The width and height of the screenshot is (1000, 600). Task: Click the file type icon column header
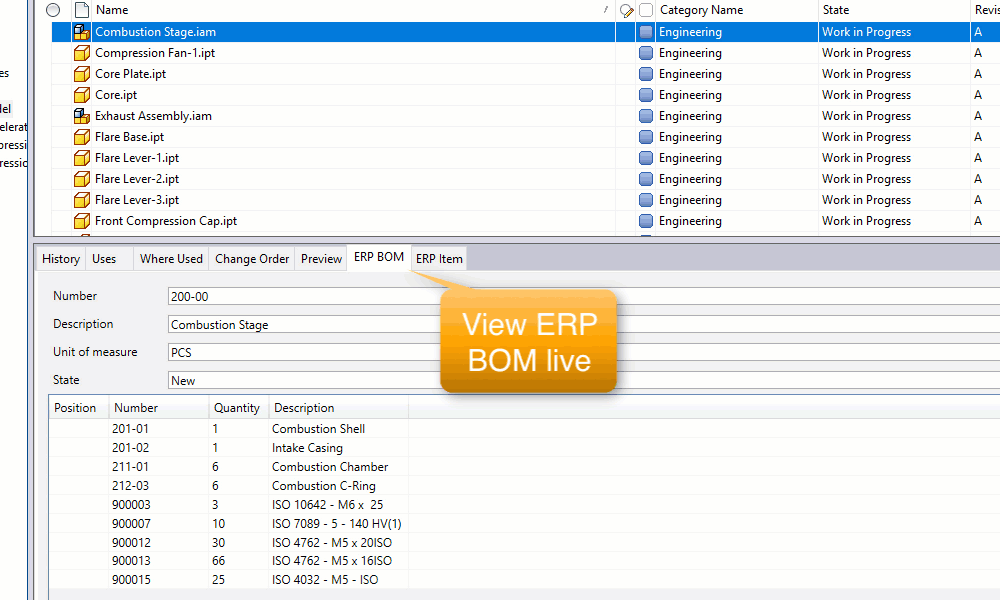pos(81,10)
